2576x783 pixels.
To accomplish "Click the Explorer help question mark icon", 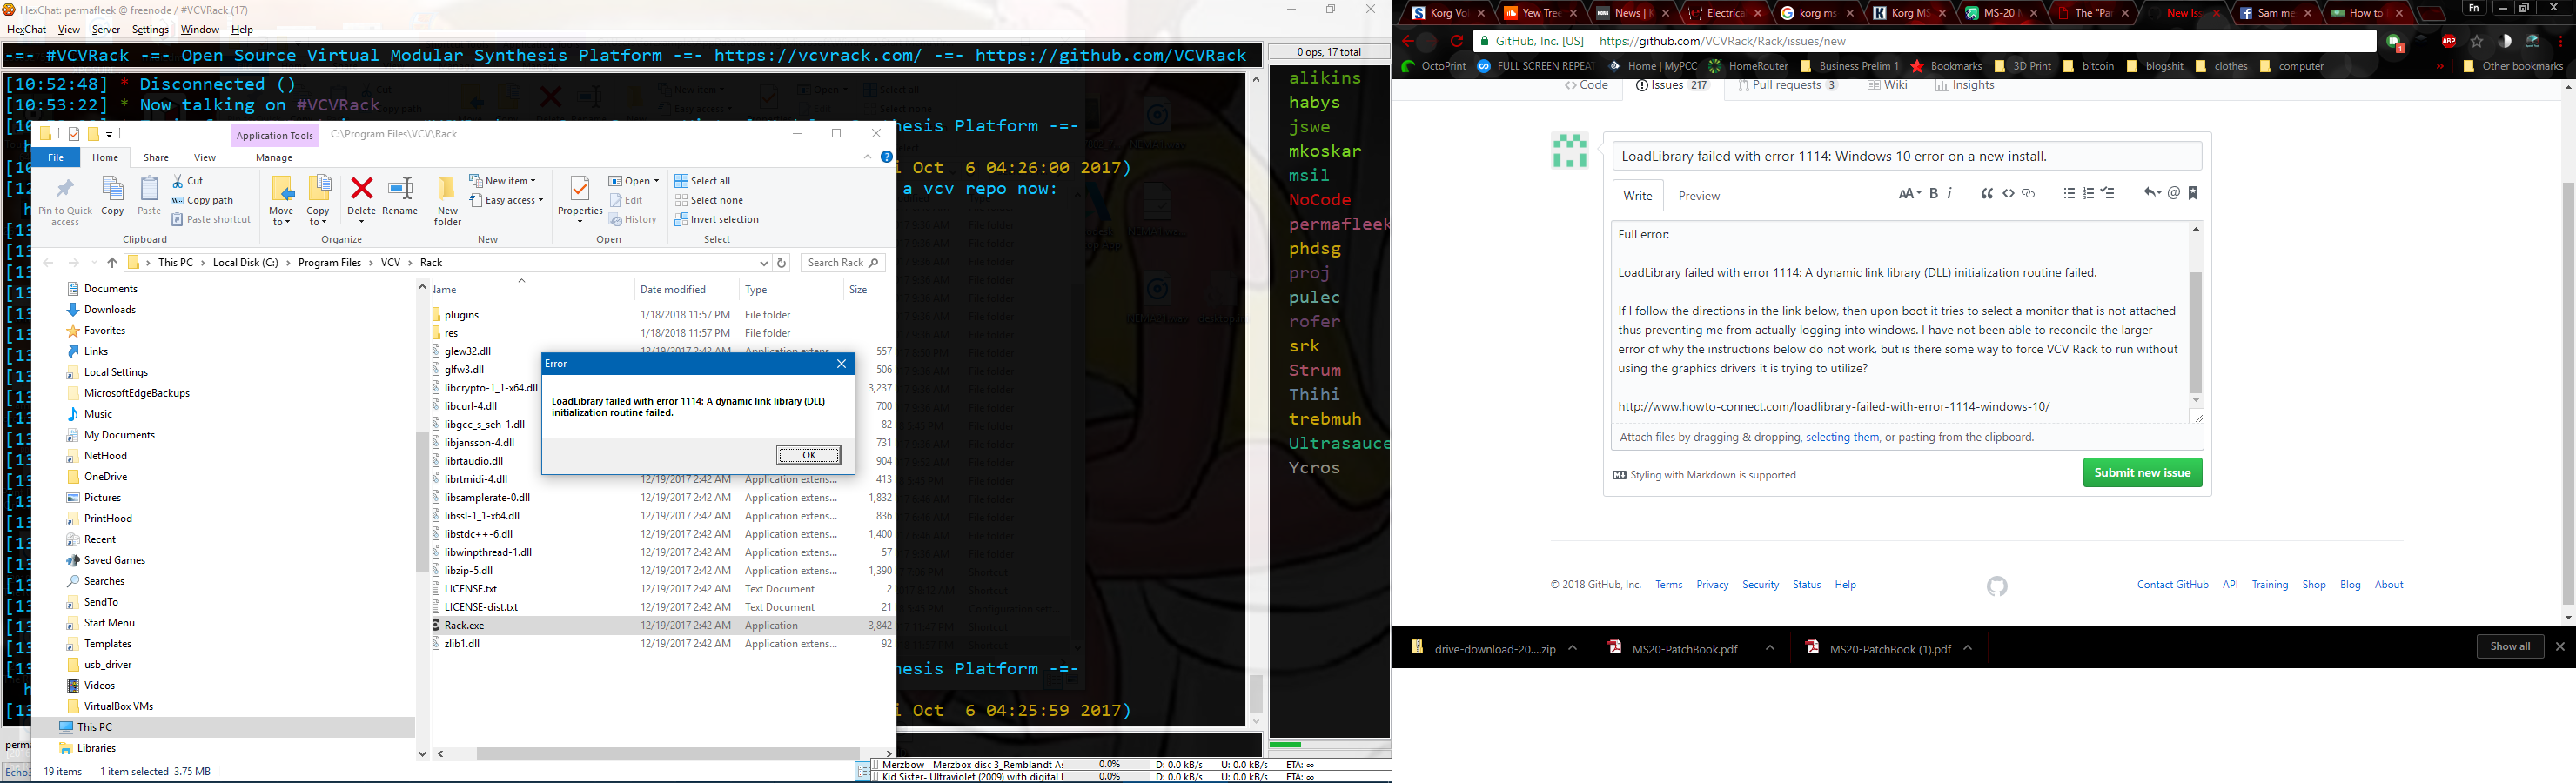I will coord(886,157).
